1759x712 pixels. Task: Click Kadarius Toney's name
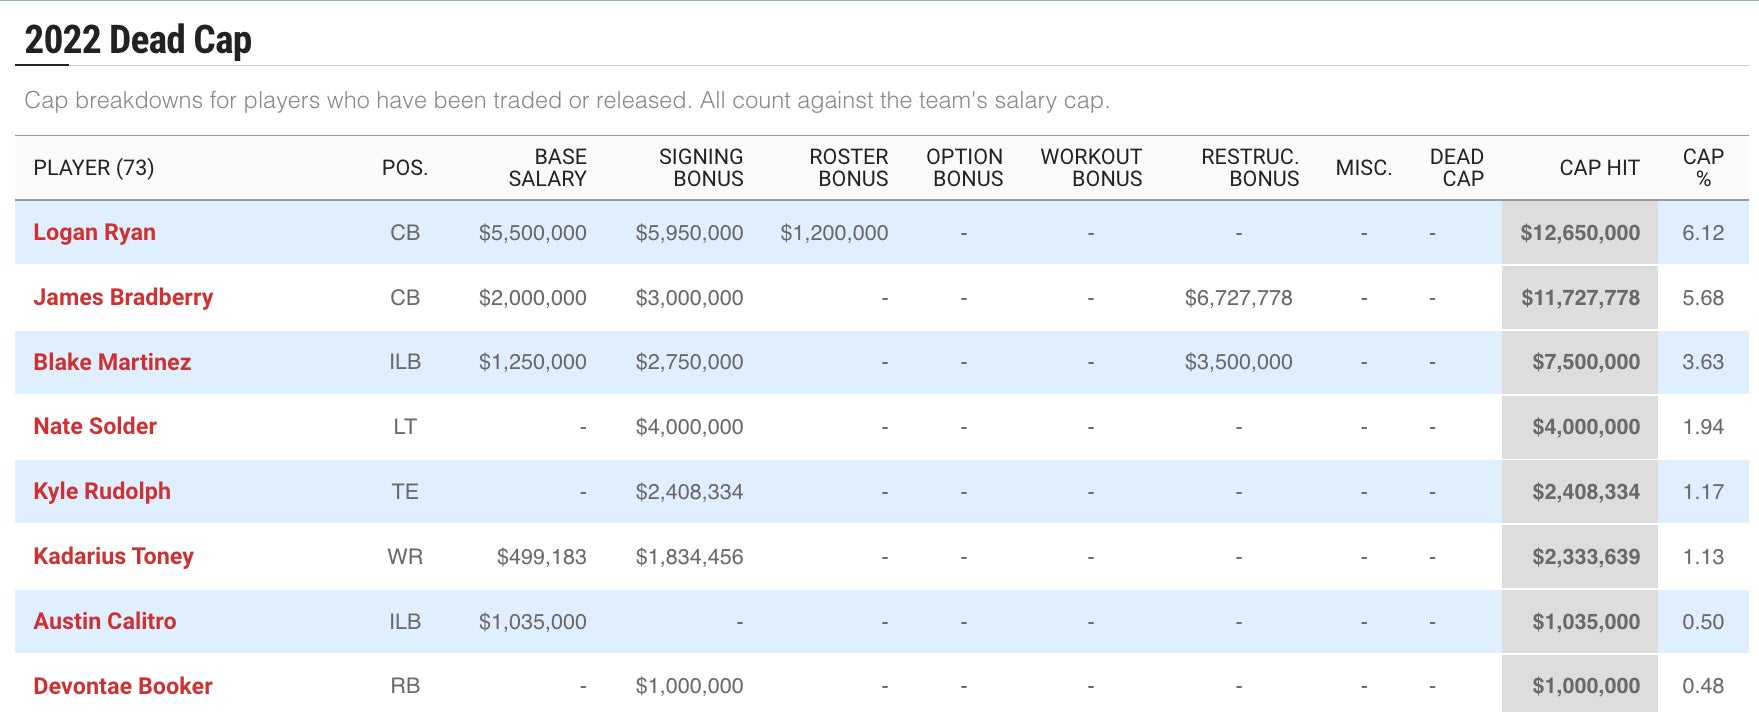pos(113,556)
